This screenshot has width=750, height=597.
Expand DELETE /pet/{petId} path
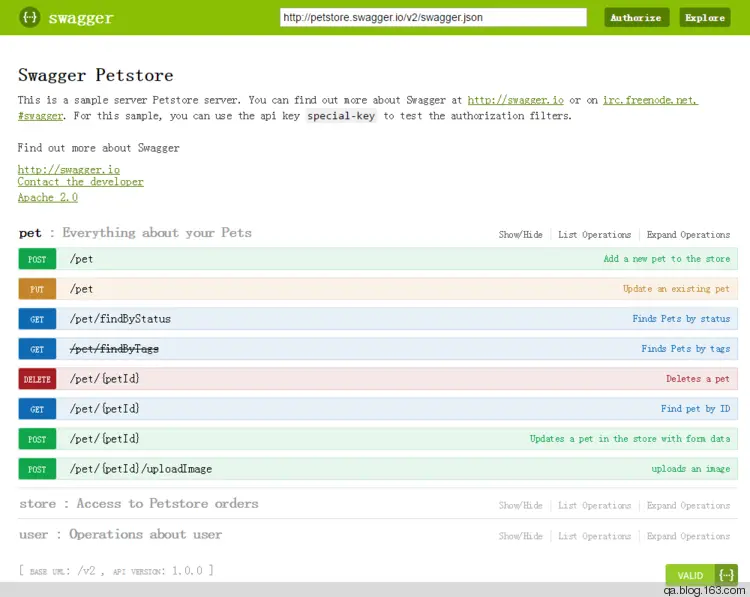coord(105,379)
